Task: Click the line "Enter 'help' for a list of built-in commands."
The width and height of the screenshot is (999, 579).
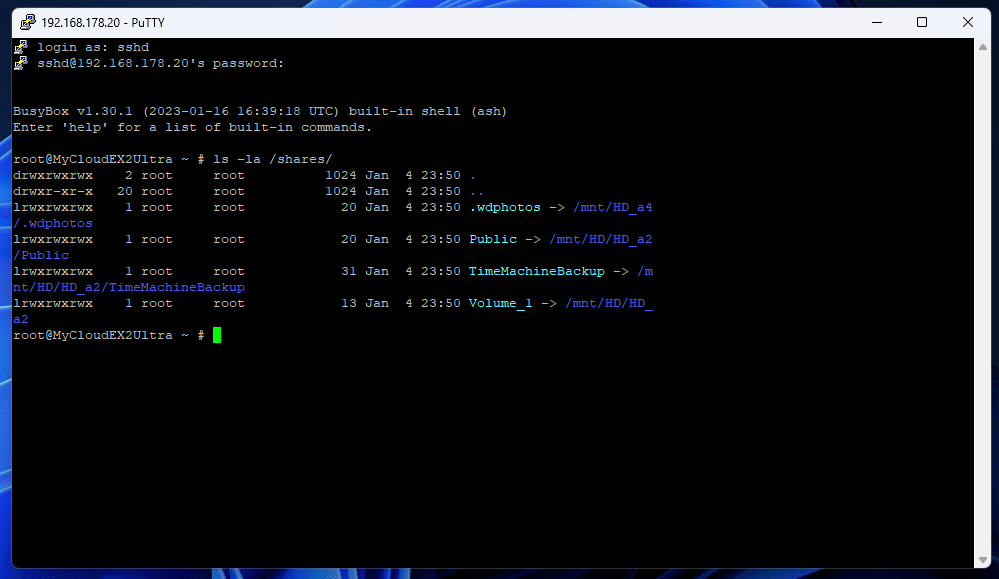Action: [192, 127]
